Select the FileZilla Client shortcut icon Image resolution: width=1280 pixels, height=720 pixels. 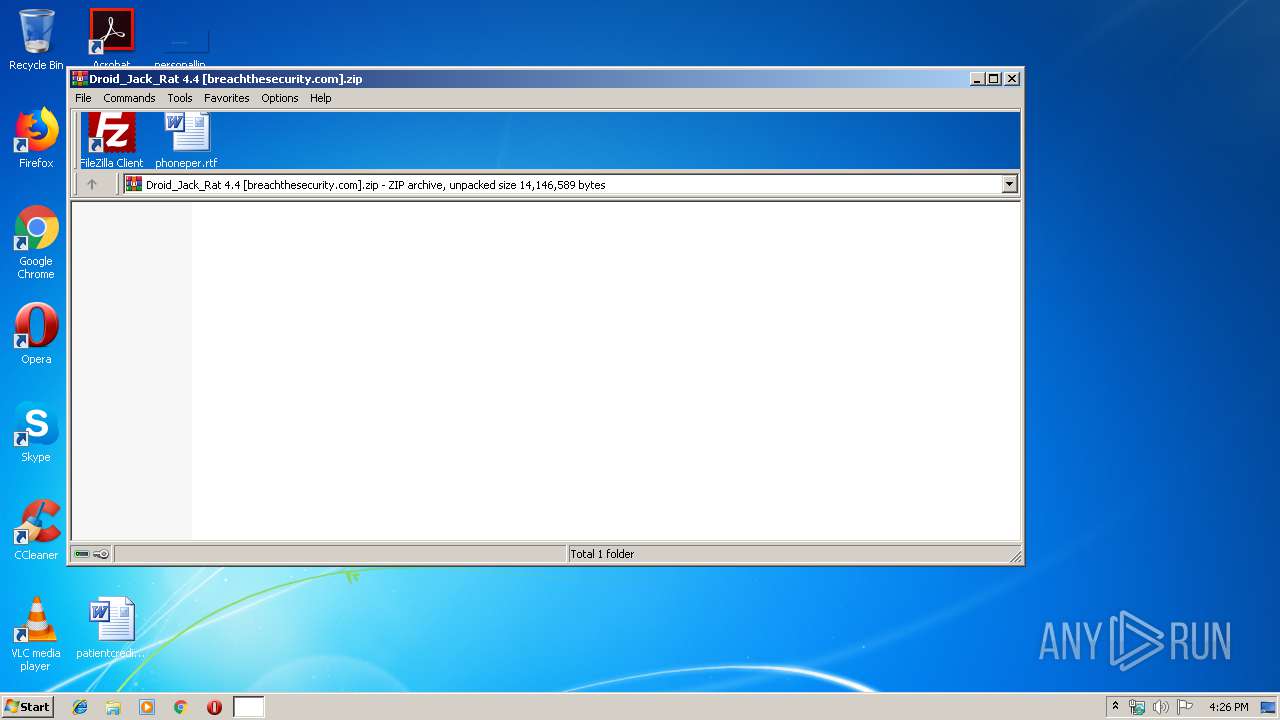point(111,140)
